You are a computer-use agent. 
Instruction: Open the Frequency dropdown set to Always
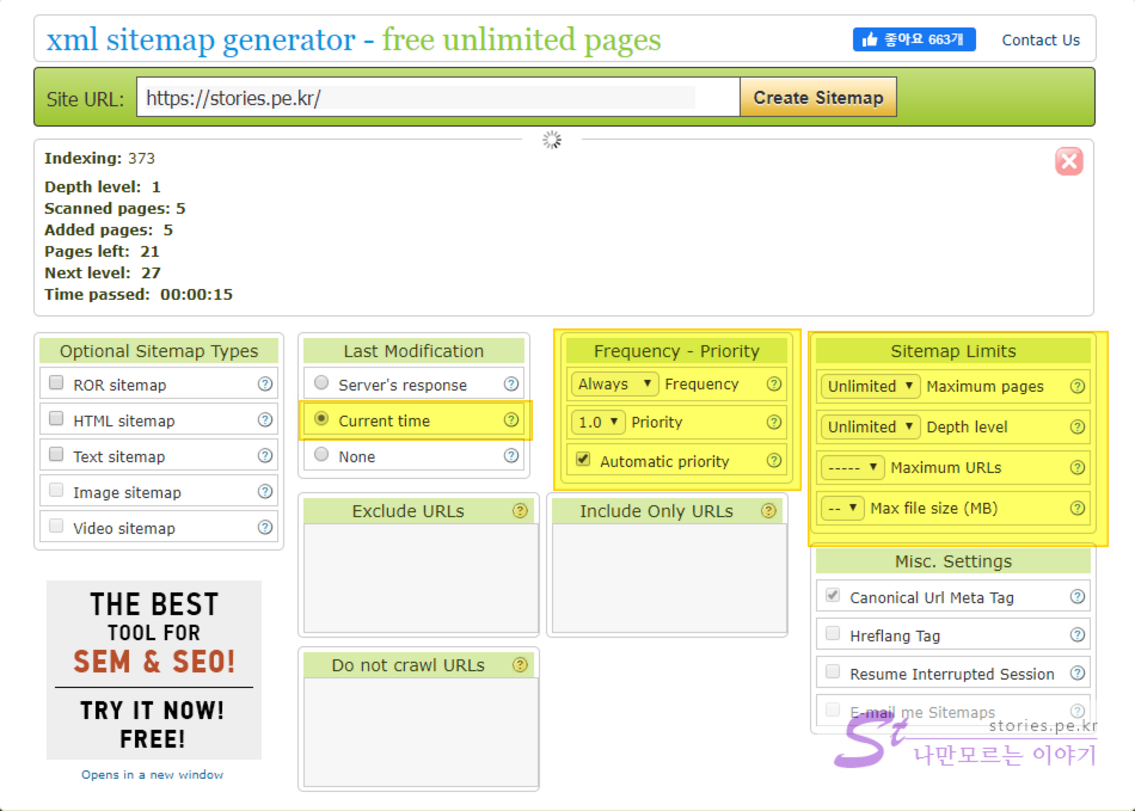(x=615, y=384)
